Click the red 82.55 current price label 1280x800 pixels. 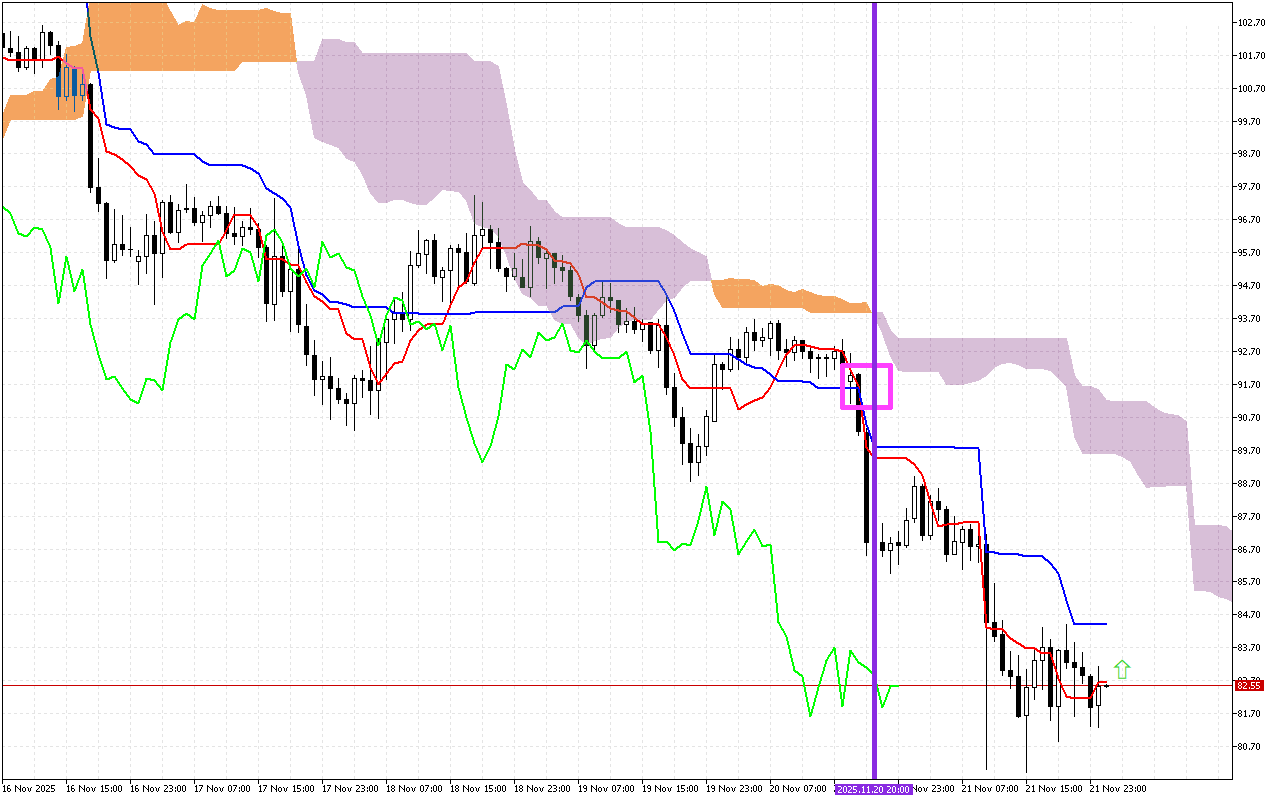point(1250,685)
